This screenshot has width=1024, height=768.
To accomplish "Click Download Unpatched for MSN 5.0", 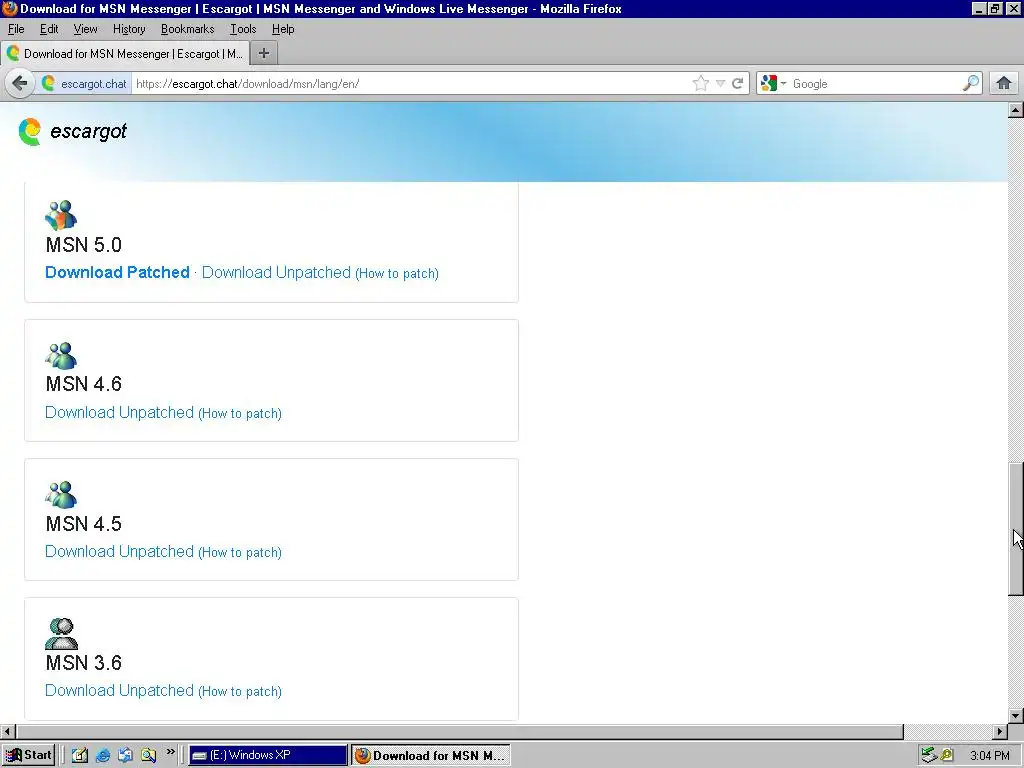I will 276,272.
